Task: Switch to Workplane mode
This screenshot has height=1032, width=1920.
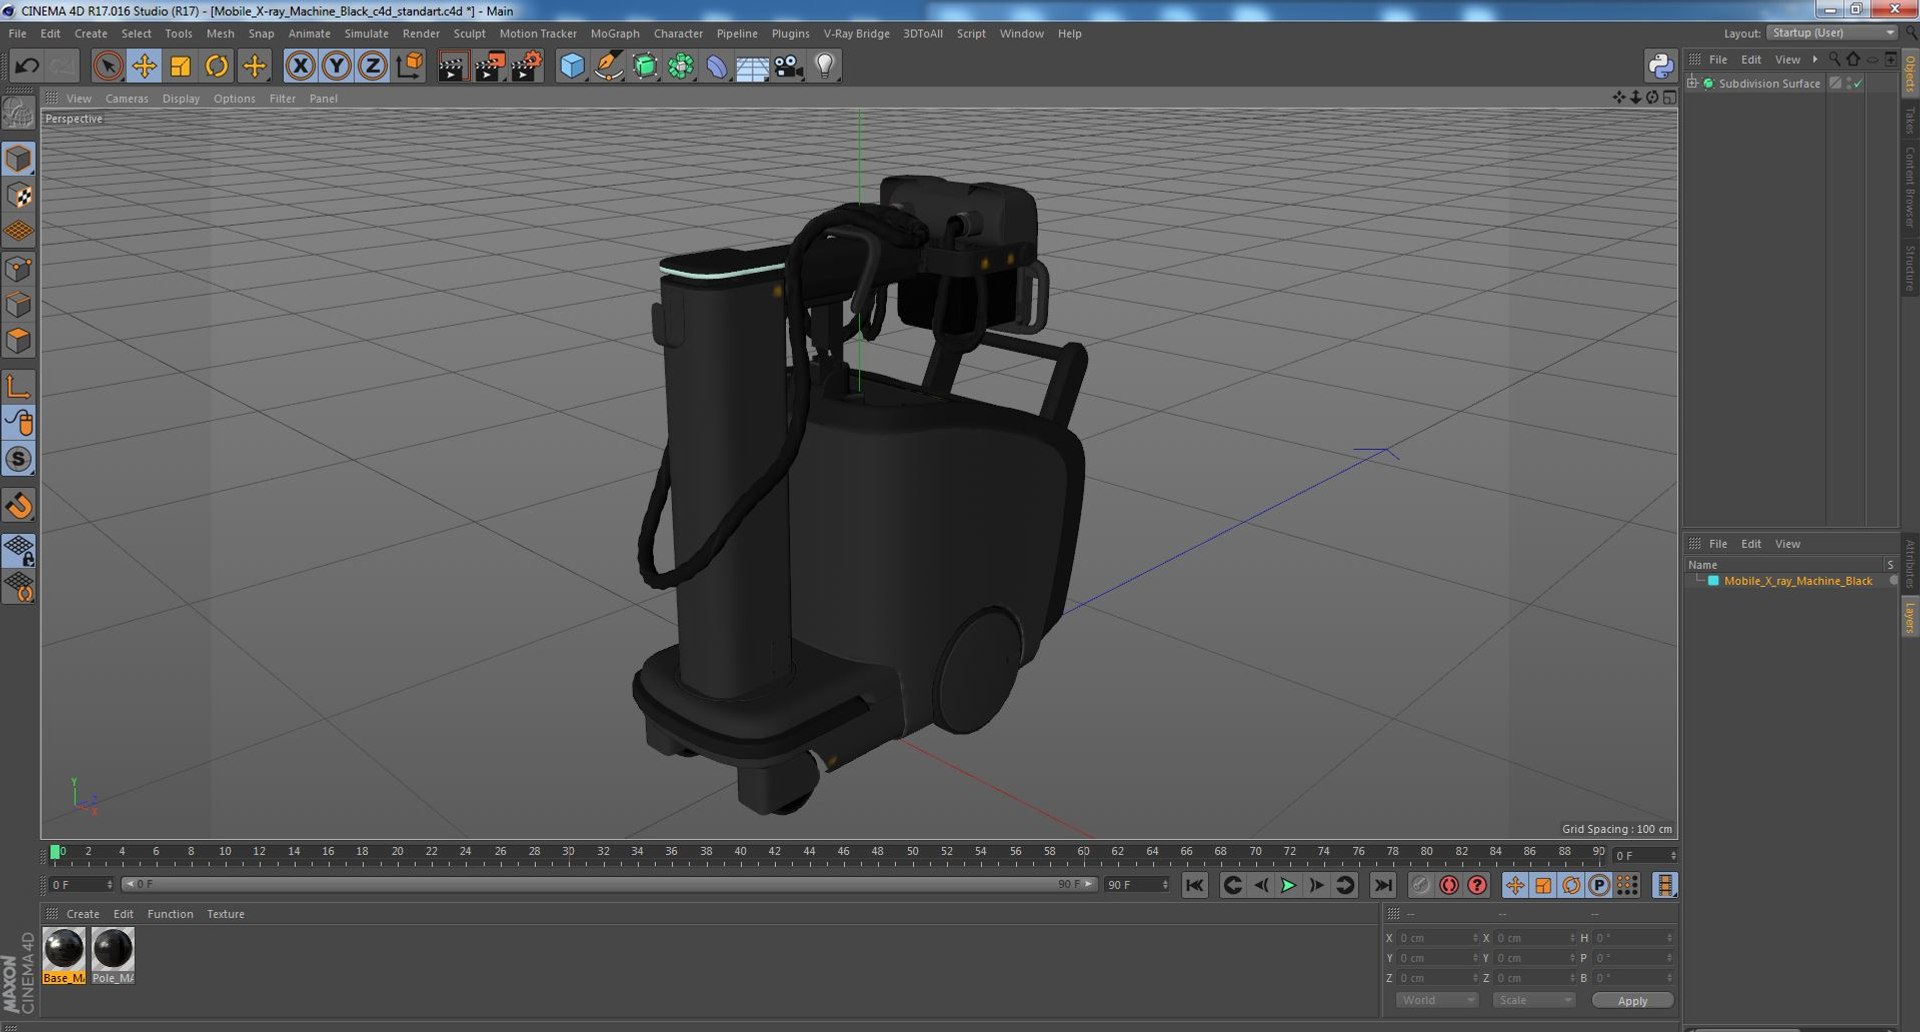Action: [x=18, y=231]
